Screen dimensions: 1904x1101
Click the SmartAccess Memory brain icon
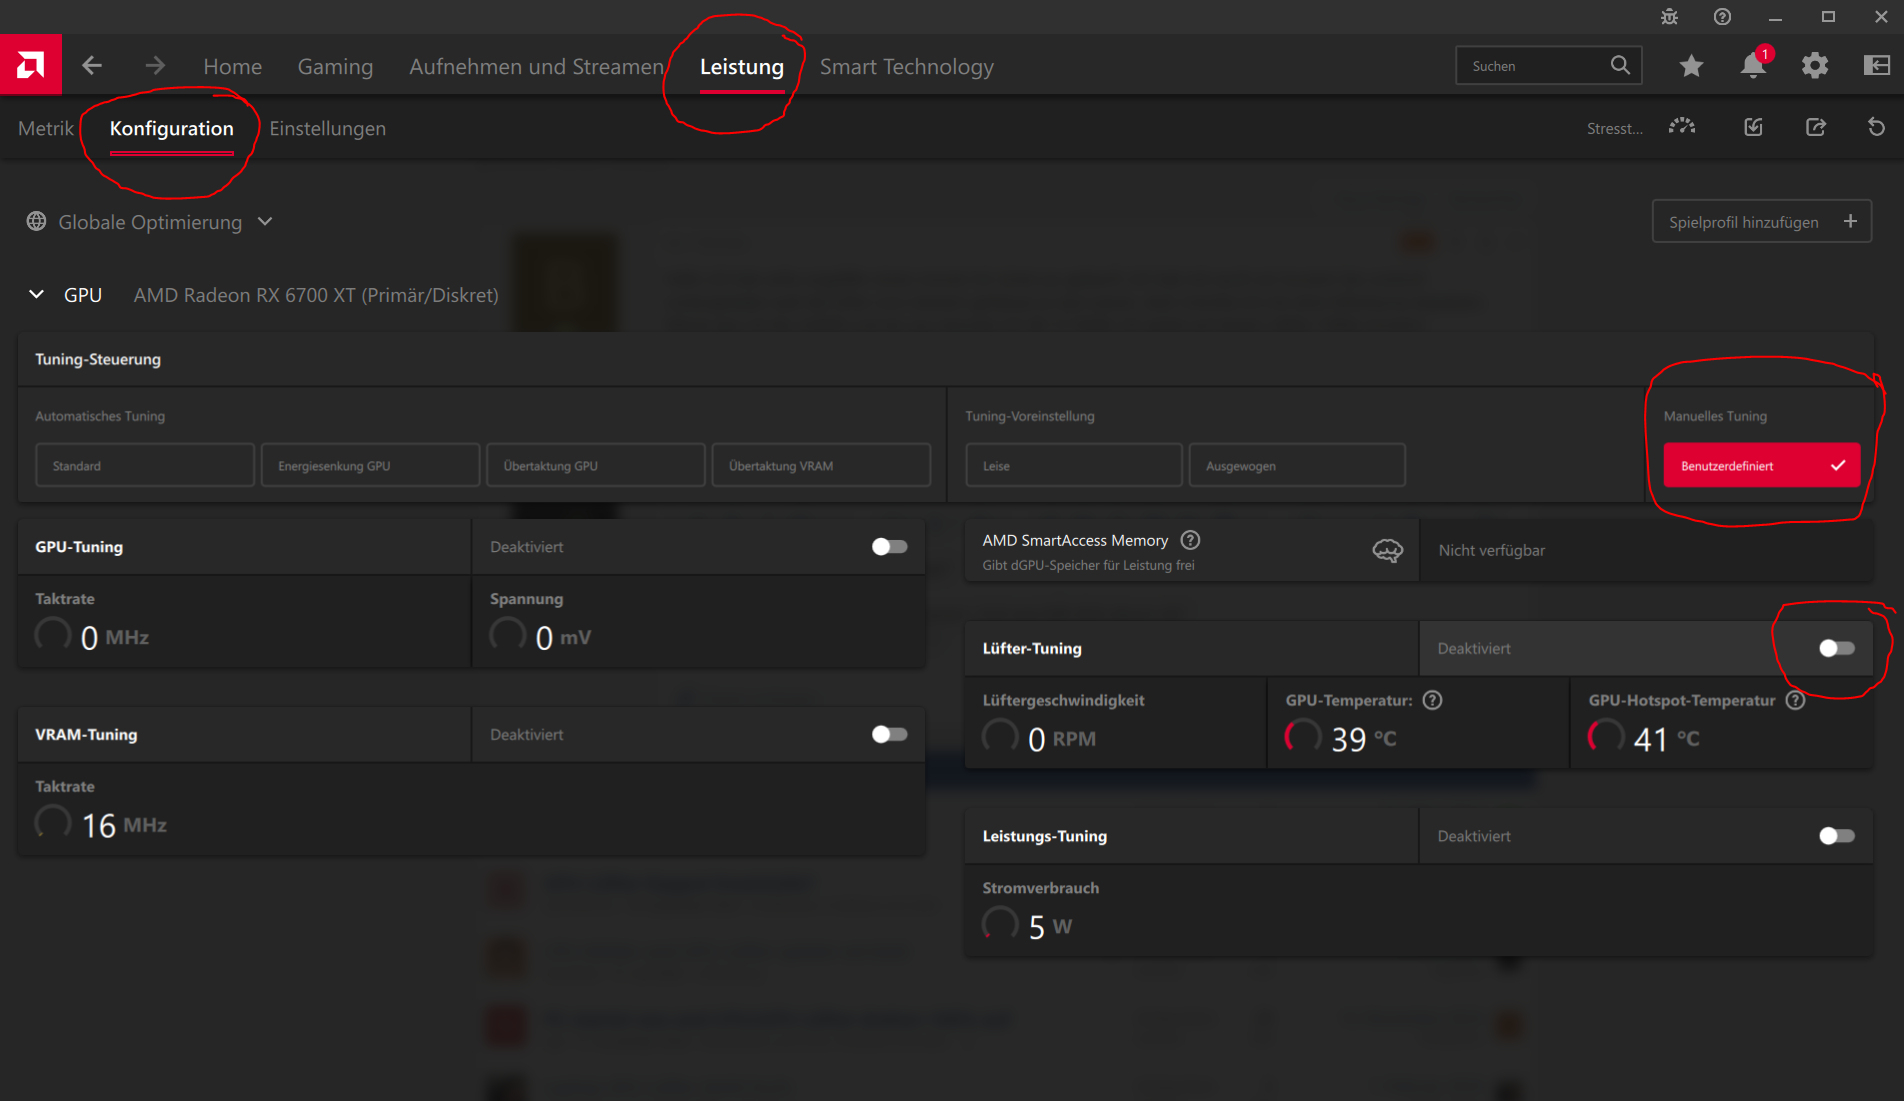(1387, 550)
